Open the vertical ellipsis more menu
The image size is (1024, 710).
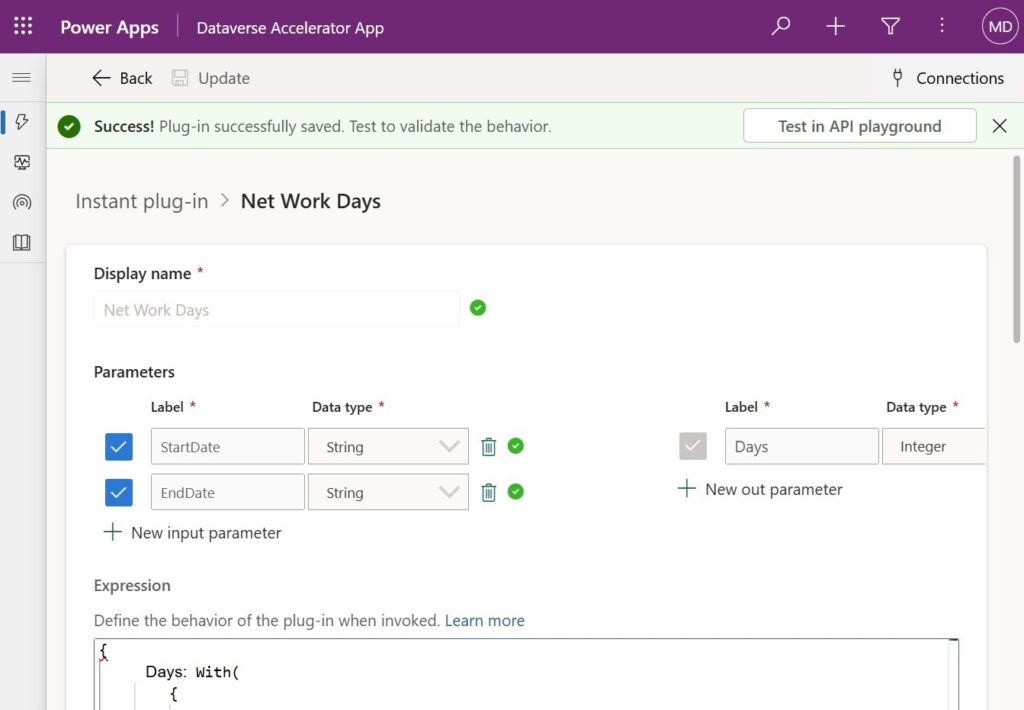coord(942,25)
